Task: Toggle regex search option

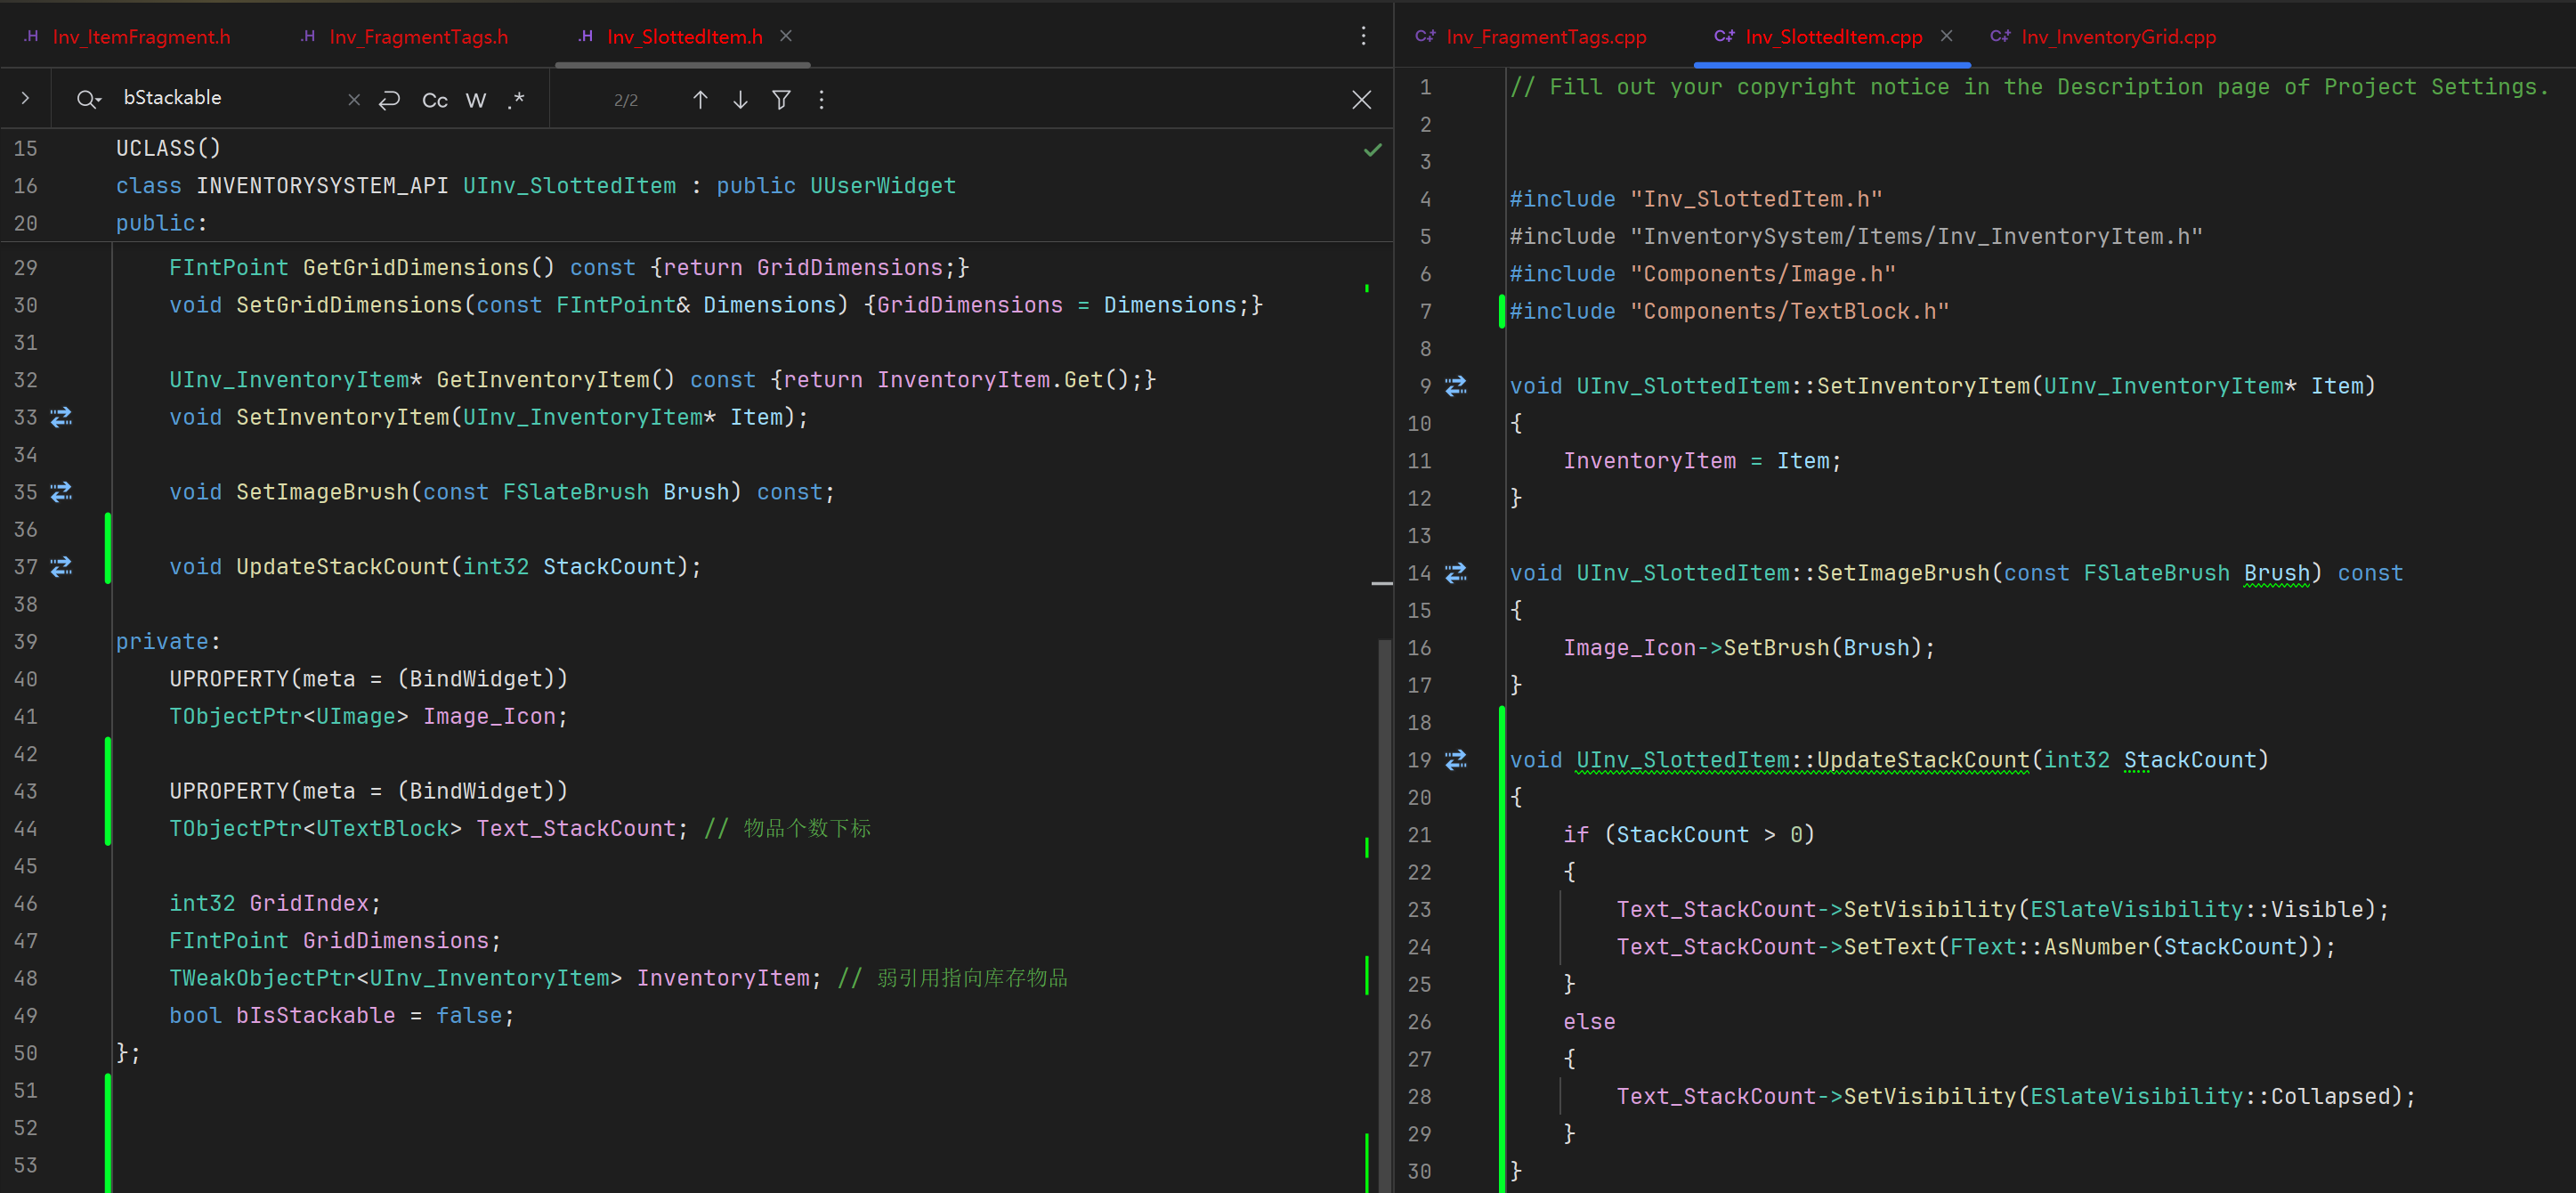Action: [x=516, y=99]
